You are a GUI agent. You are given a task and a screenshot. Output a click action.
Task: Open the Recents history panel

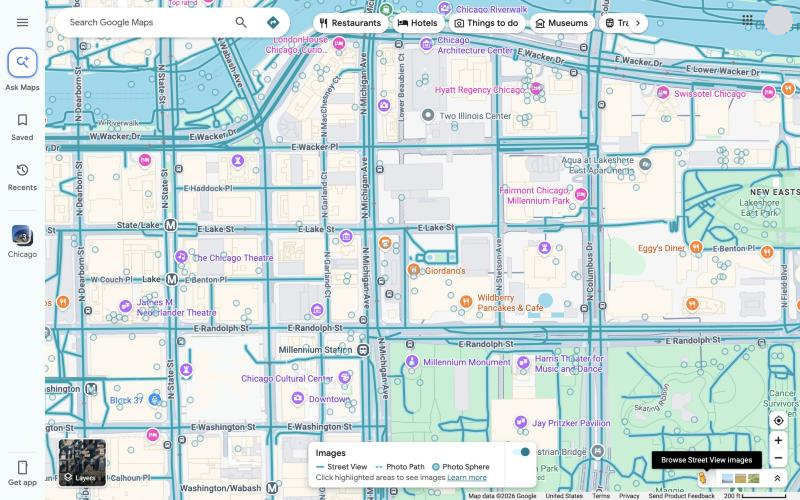(x=22, y=177)
